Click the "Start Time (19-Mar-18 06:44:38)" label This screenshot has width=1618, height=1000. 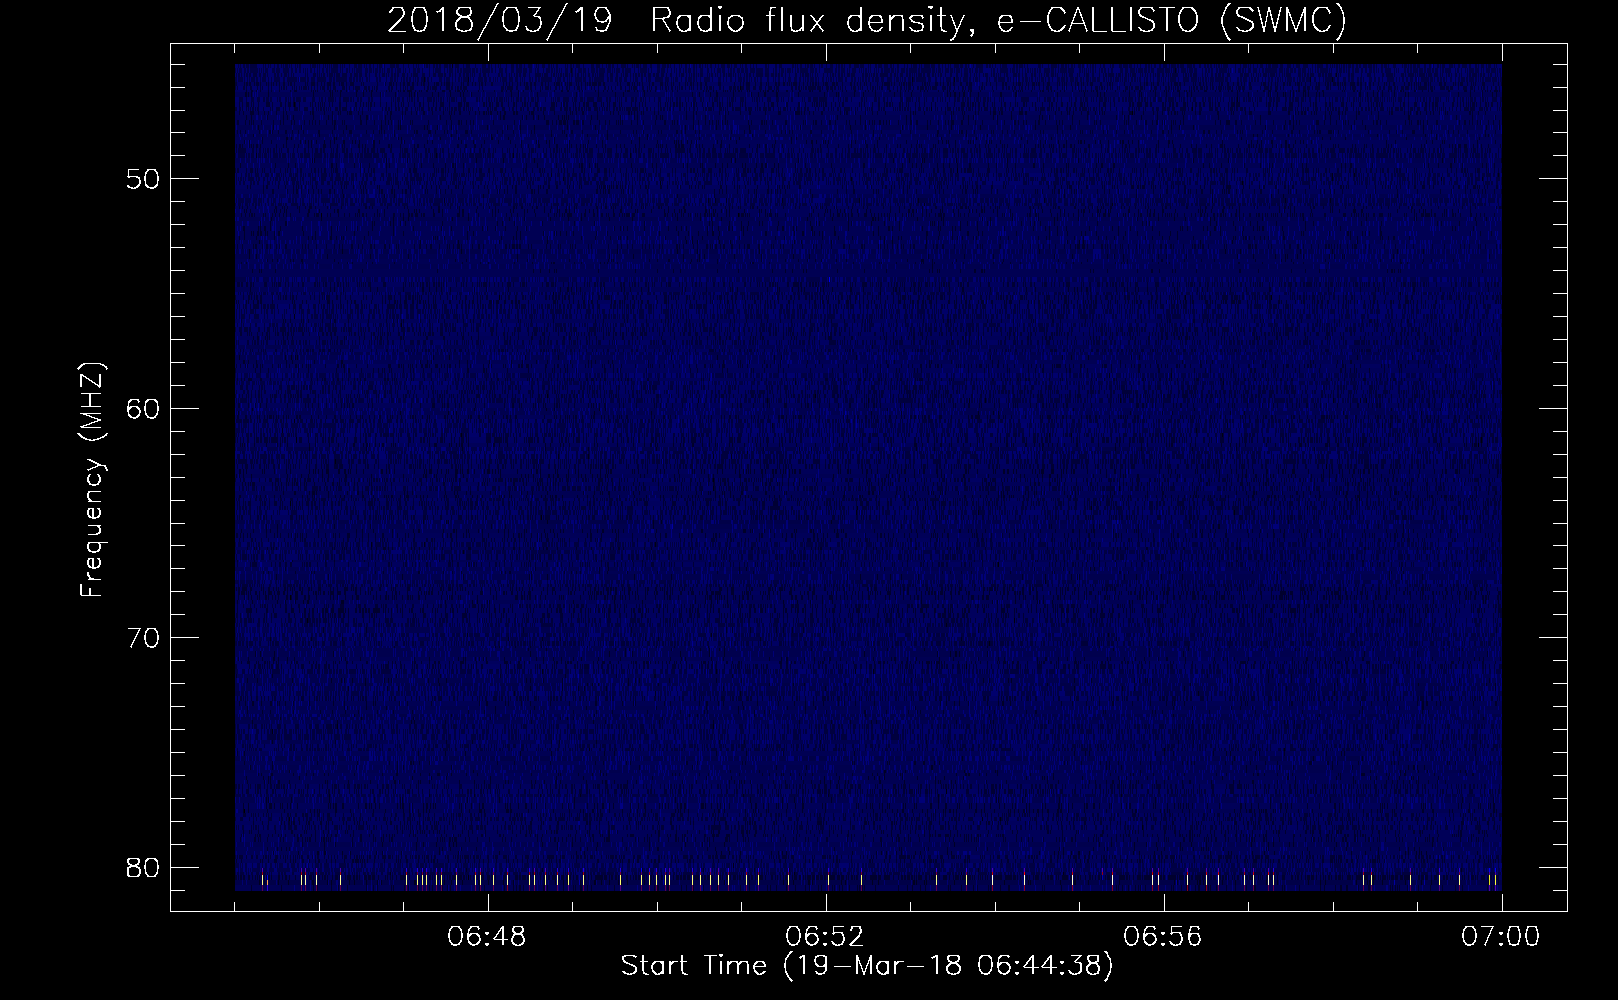point(867,967)
